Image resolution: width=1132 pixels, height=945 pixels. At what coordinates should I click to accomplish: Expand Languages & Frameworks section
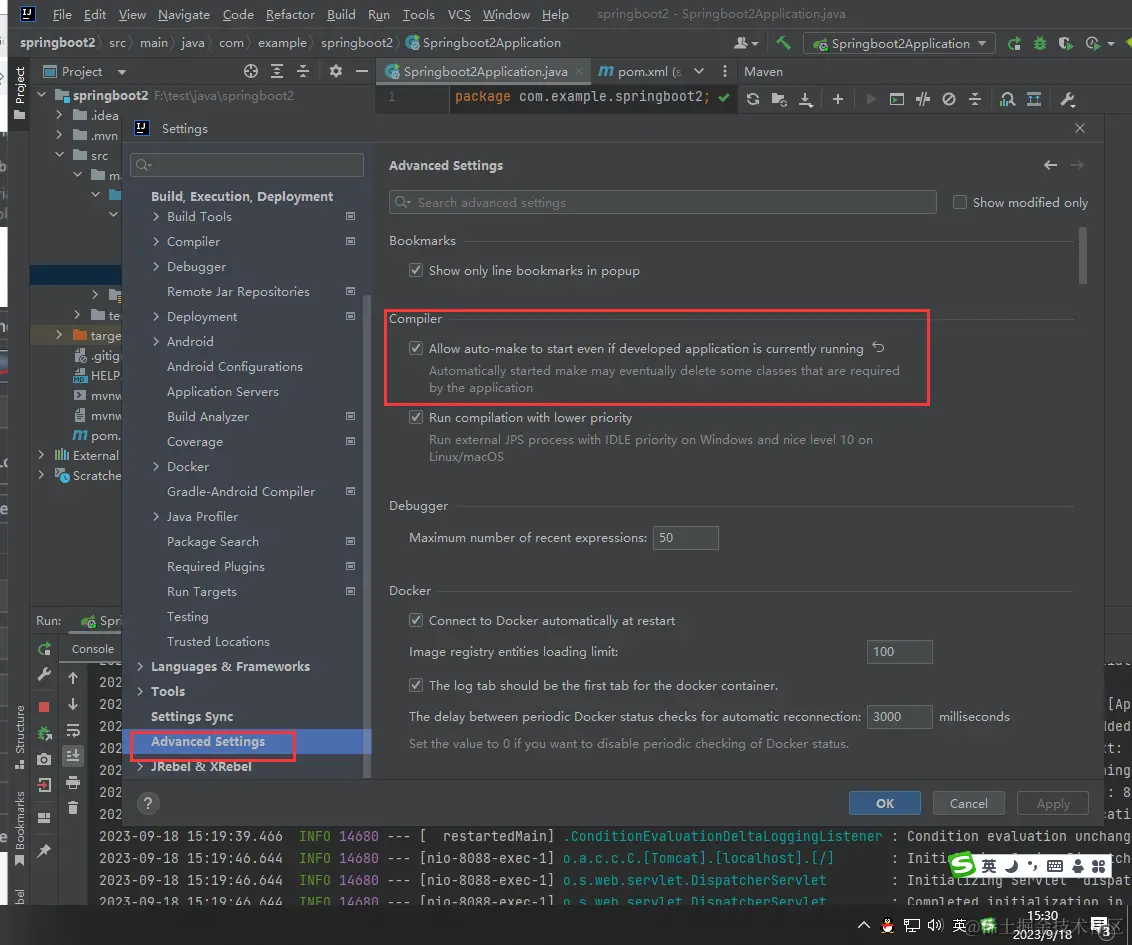click(140, 666)
